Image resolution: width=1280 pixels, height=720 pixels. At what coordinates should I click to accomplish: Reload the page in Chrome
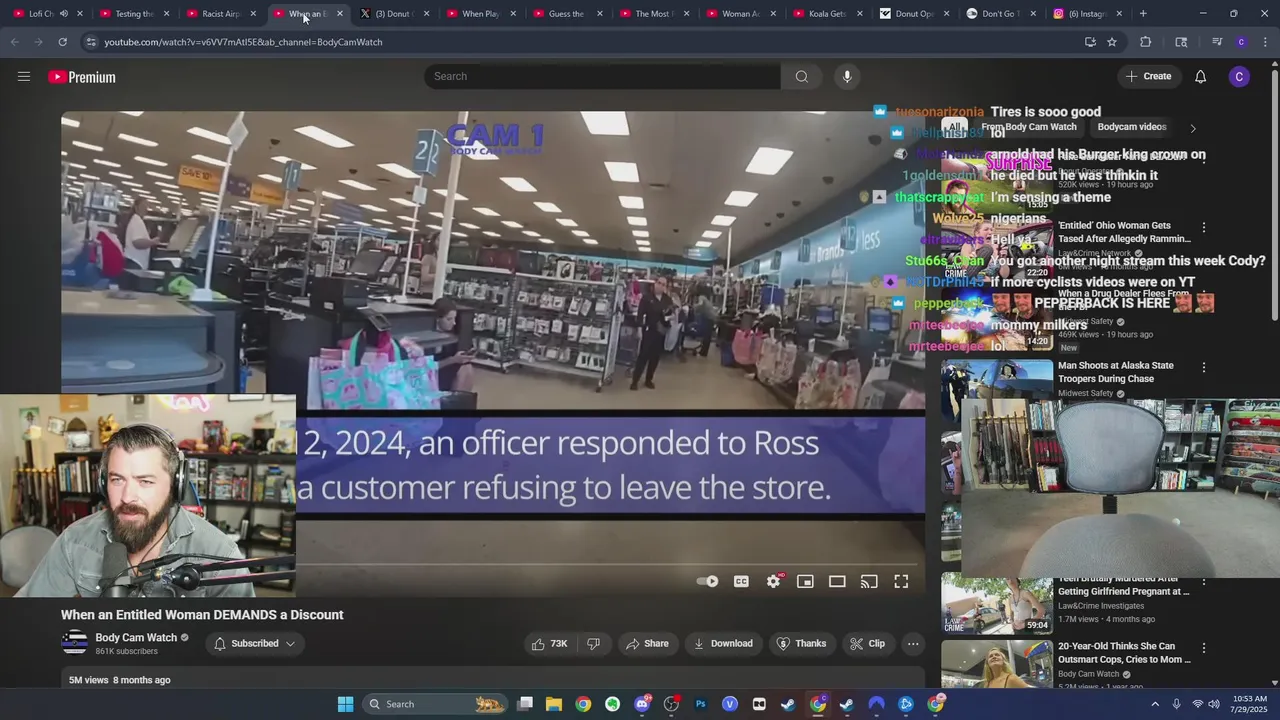coord(62,42)
